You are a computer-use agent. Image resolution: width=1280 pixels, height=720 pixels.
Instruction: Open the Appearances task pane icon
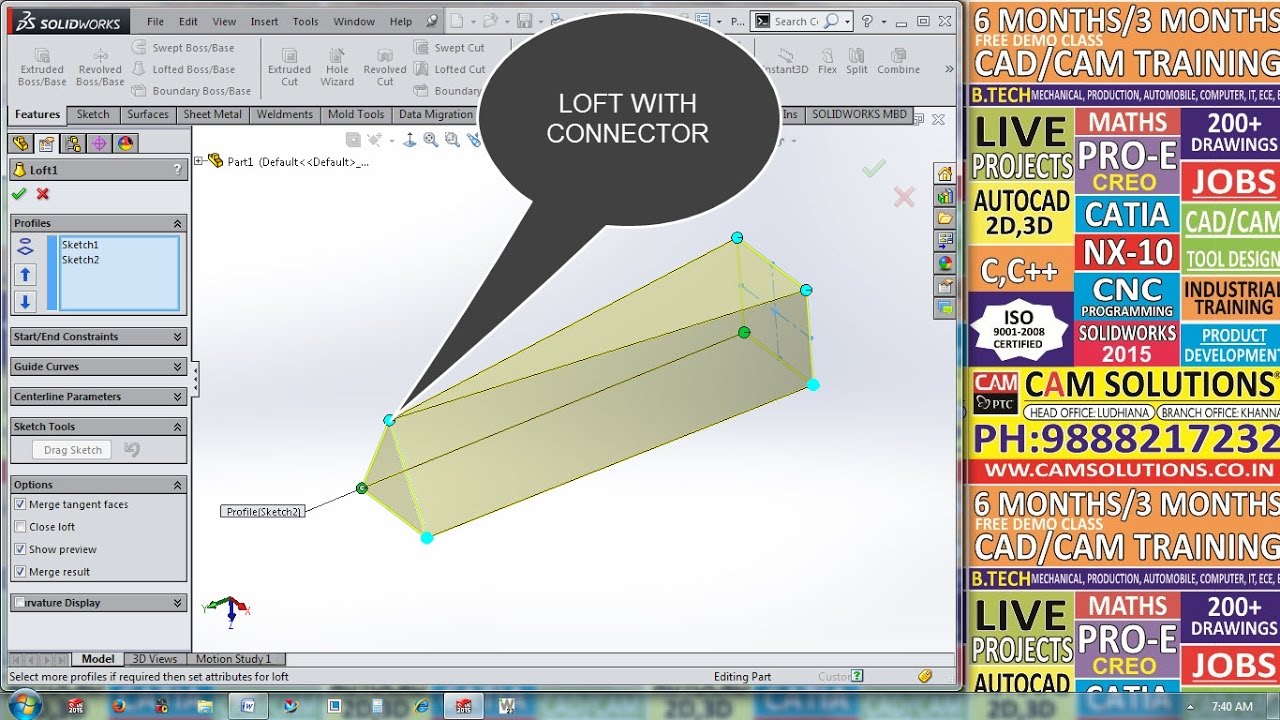pyautogui.click(x=944, y=264)
